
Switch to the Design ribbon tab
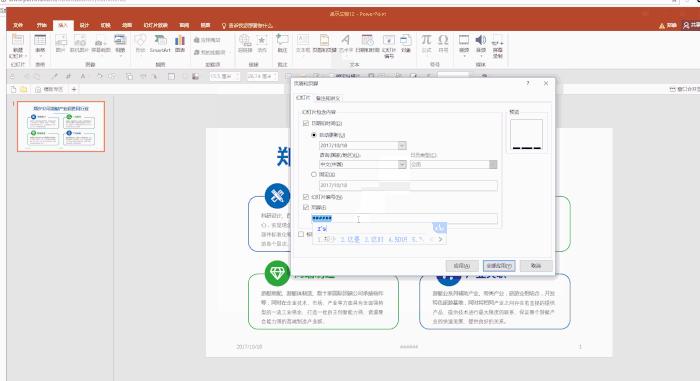[x=84, y=25]
